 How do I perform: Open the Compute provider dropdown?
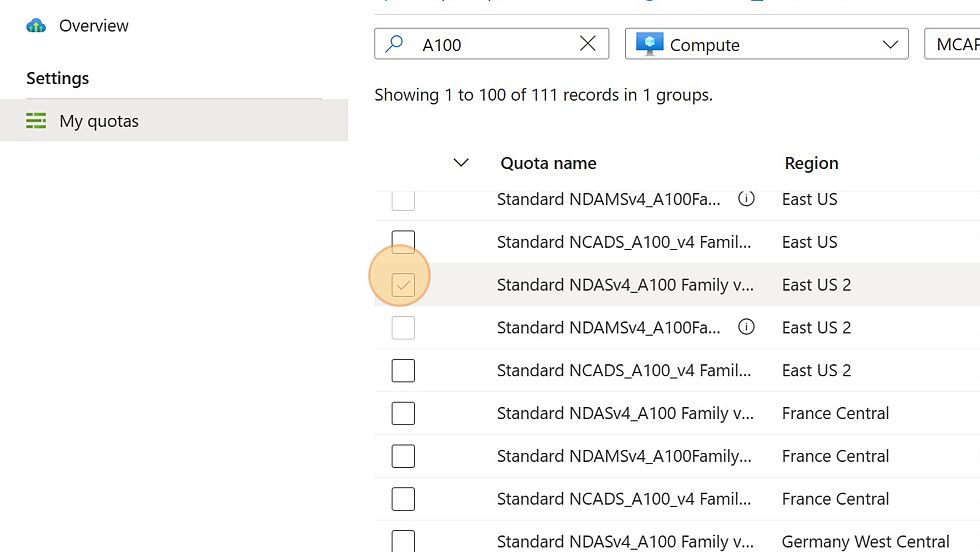(x=766, y=44)
